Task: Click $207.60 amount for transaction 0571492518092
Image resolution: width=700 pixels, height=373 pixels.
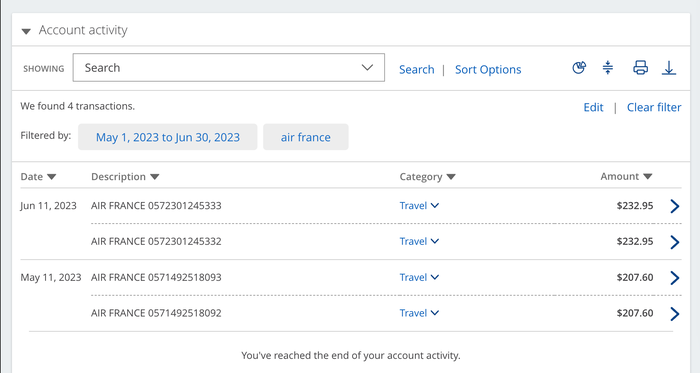Action: tap(635, 313)
